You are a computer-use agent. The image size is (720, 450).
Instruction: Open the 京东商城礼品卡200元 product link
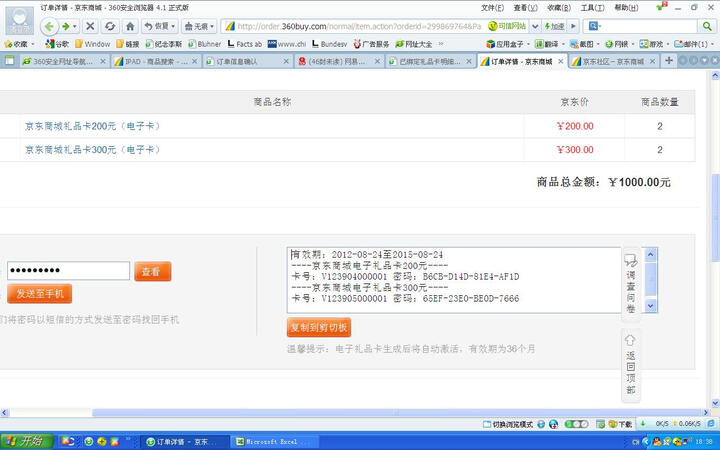(92, 126)
